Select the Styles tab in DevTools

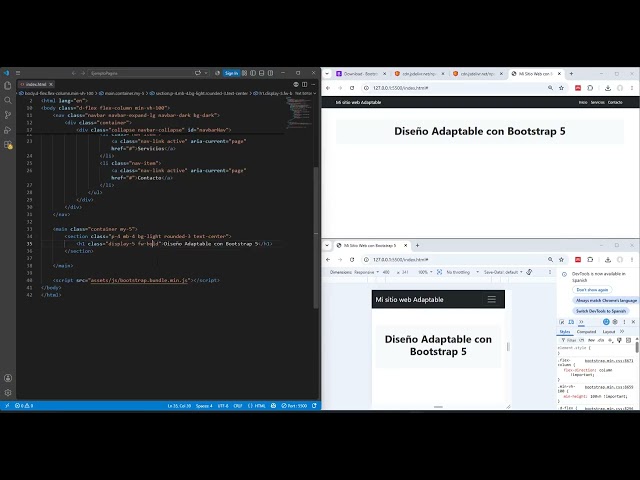(564, 331)
